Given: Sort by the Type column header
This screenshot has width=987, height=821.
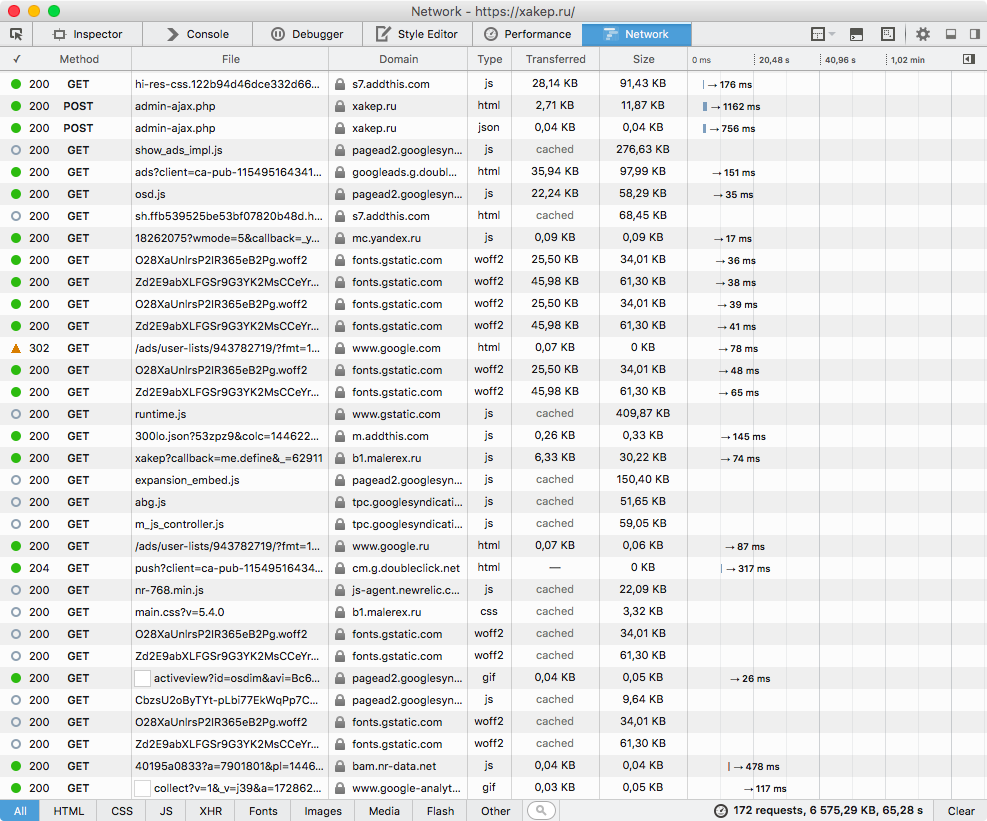Looking at the screenshot, I should tap(490, 59).
